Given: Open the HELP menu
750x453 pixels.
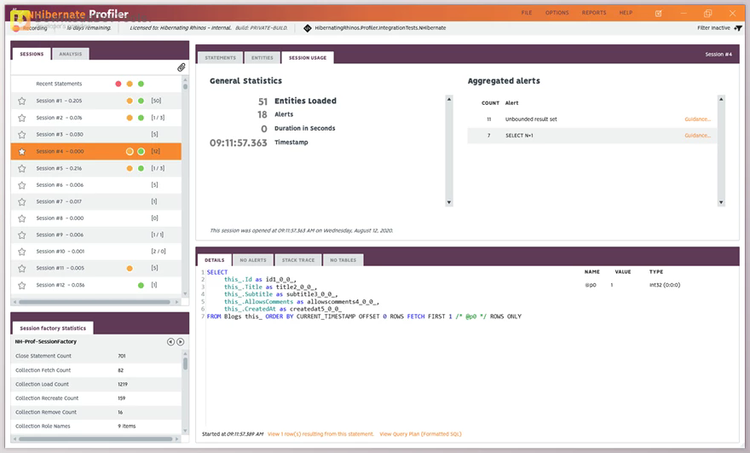Looking at the screenshot, I should 626,13.
